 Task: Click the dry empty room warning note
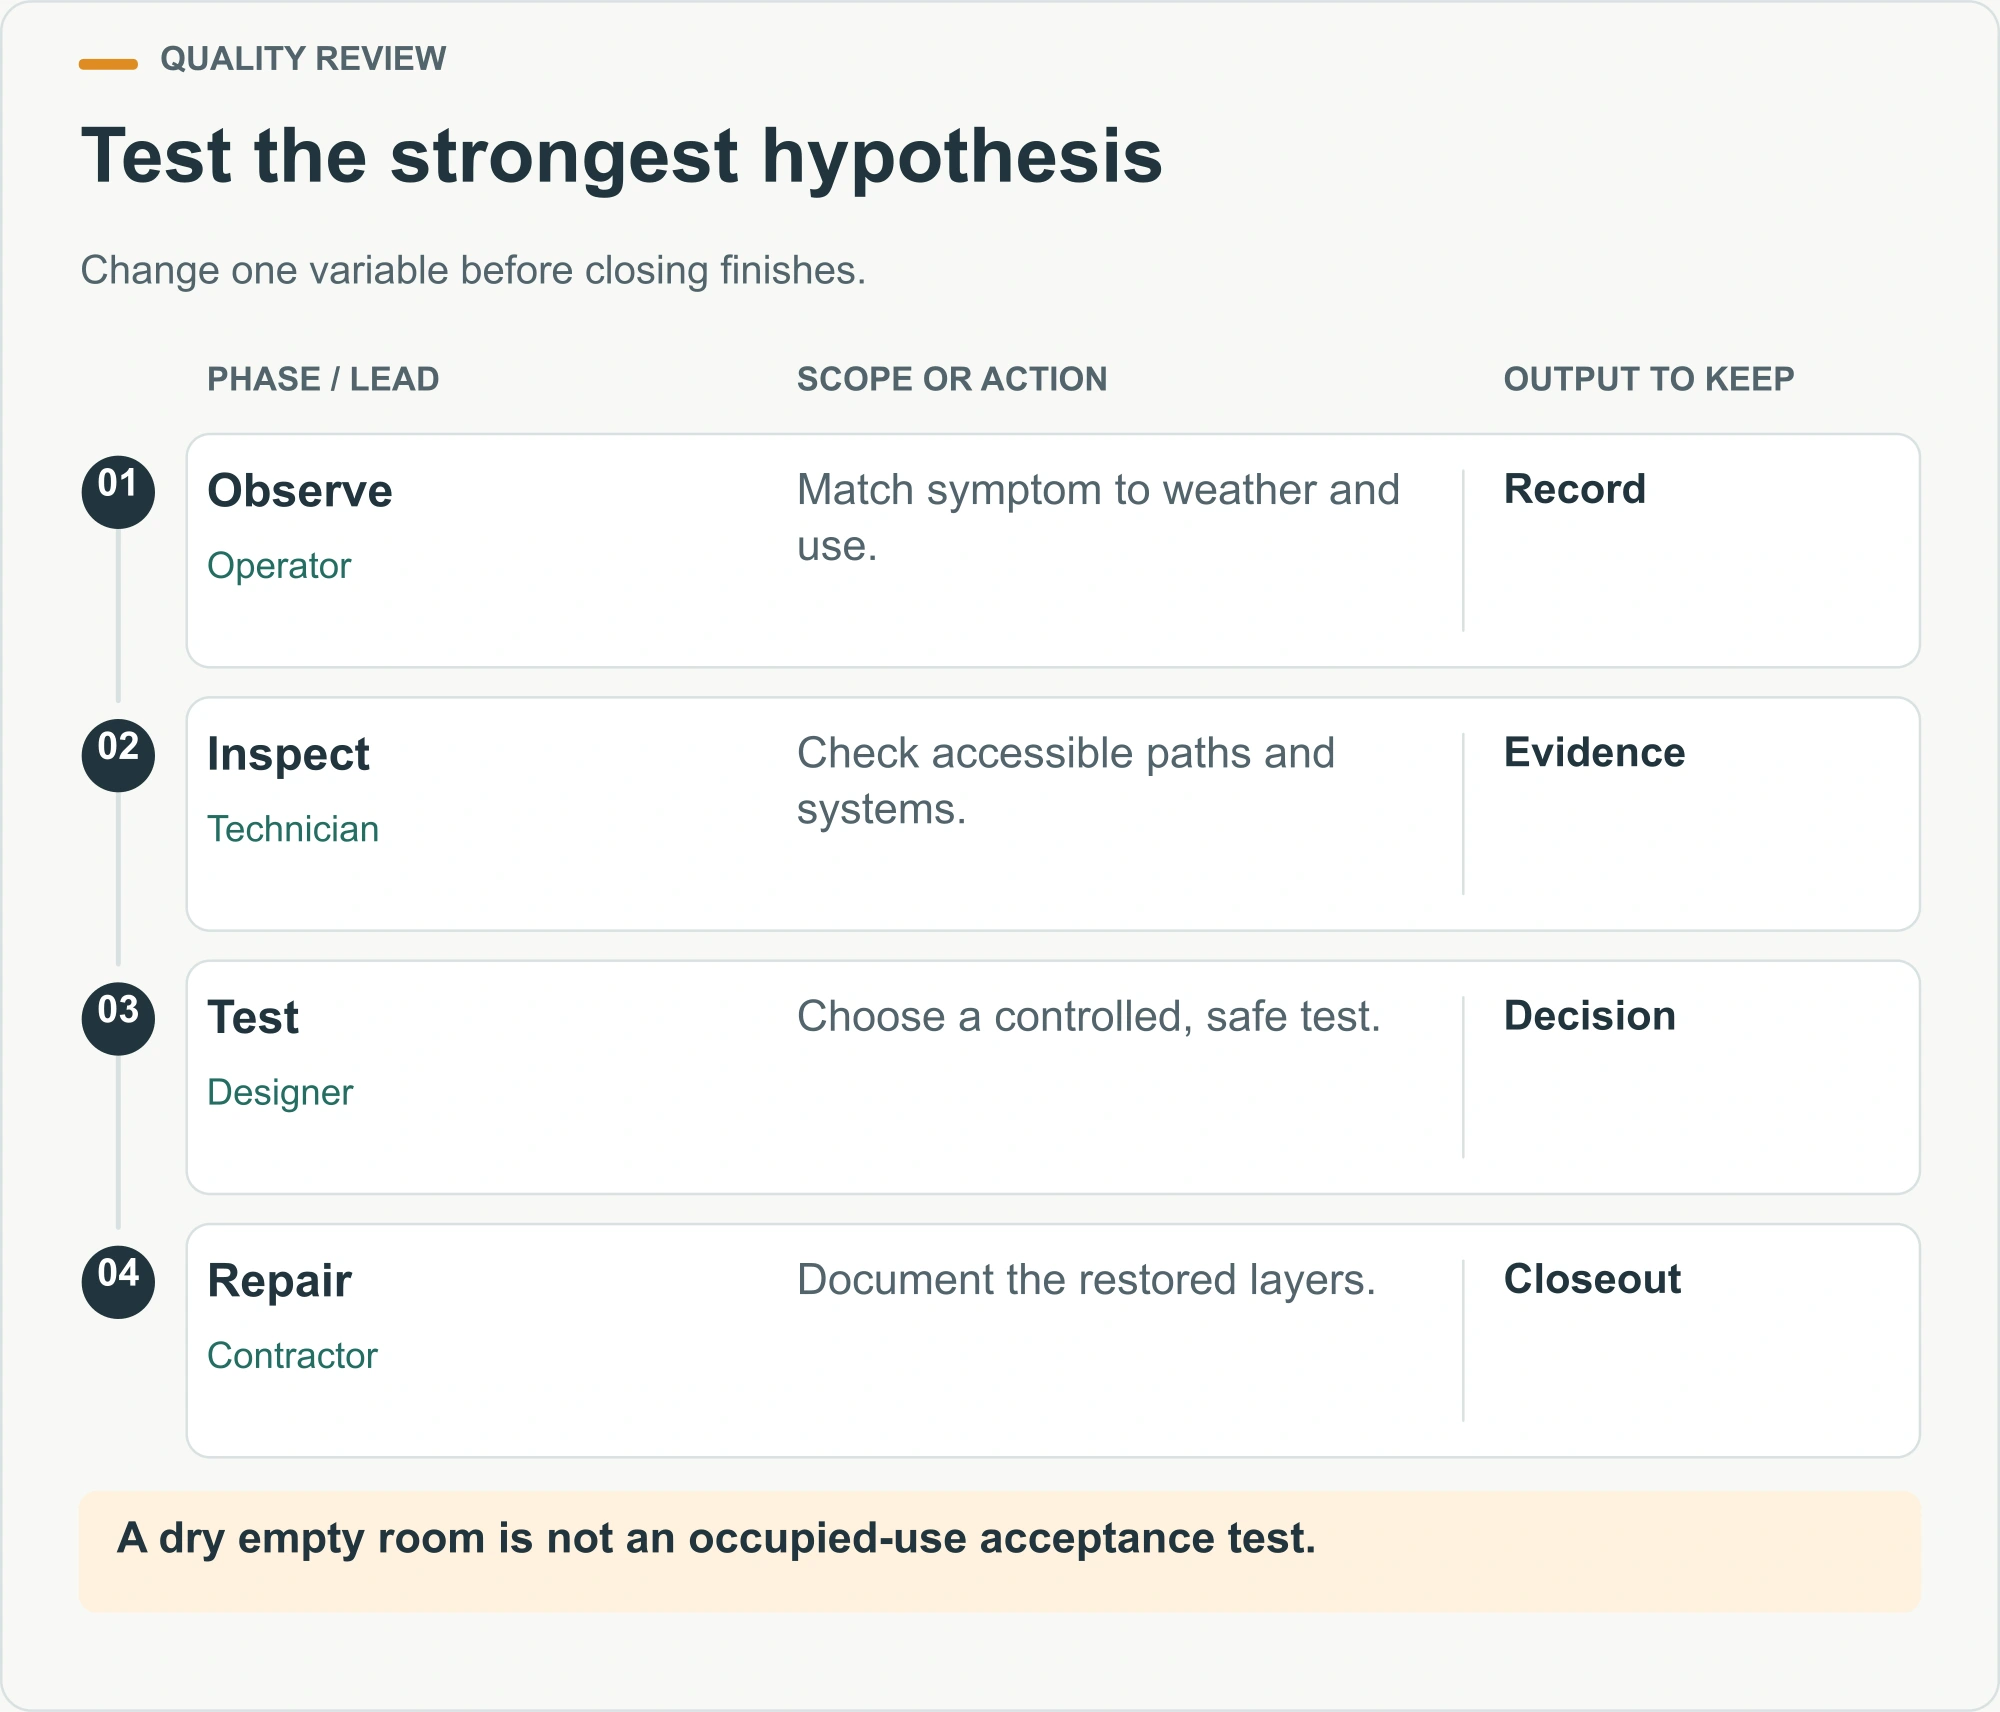click(x=1000, y=1551)
